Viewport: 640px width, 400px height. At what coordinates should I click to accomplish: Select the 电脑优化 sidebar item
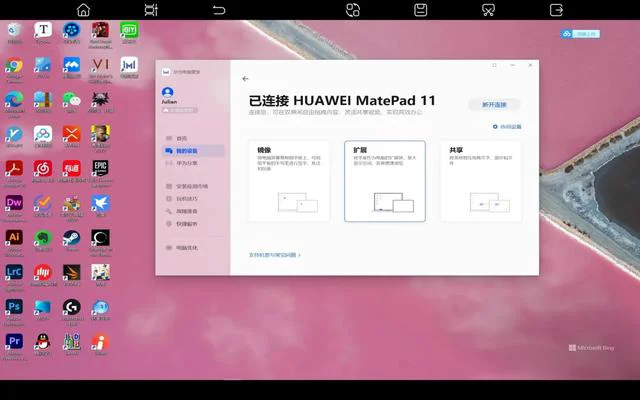tap(193, 248)
